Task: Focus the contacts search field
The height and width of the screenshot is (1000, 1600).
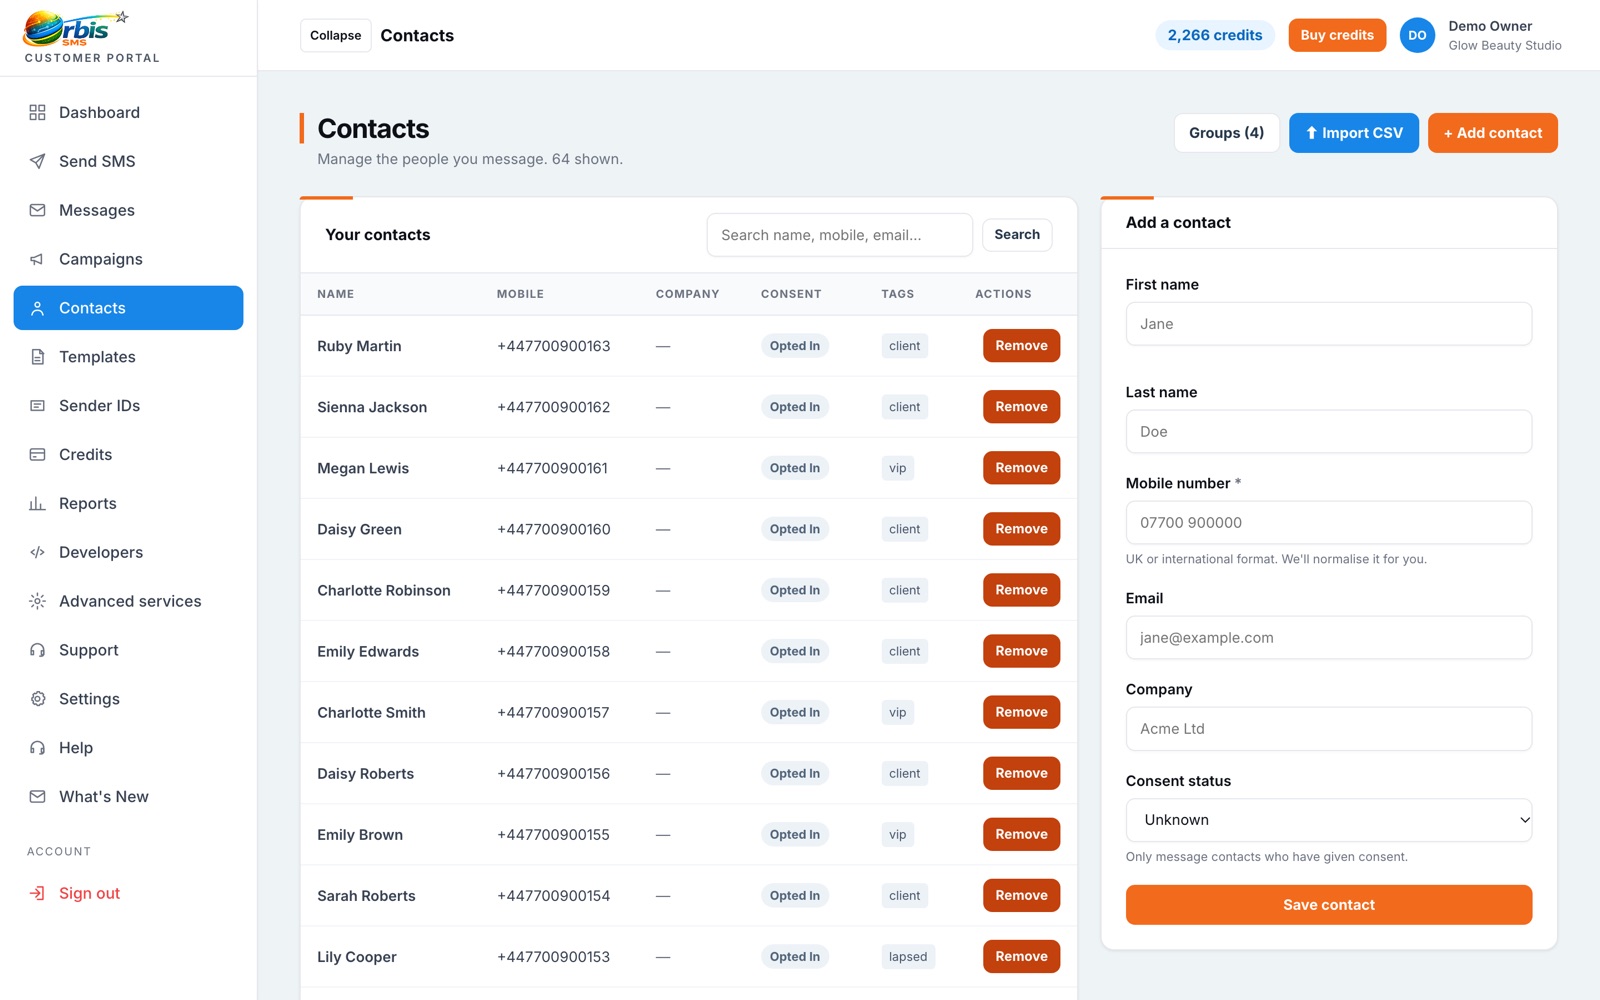Action: [x=840, y=235]
